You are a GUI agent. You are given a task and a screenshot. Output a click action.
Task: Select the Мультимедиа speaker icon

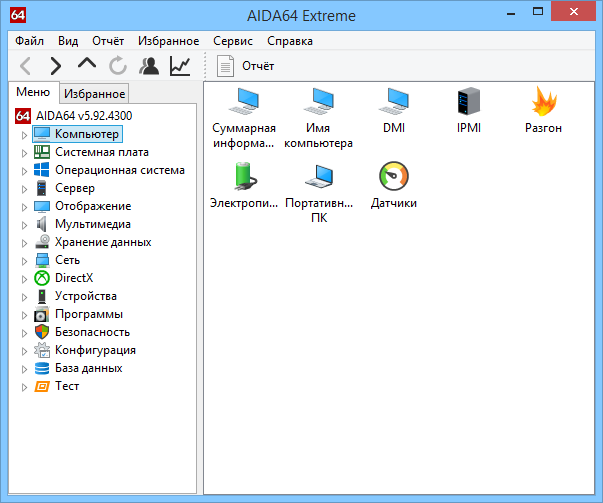42,224
